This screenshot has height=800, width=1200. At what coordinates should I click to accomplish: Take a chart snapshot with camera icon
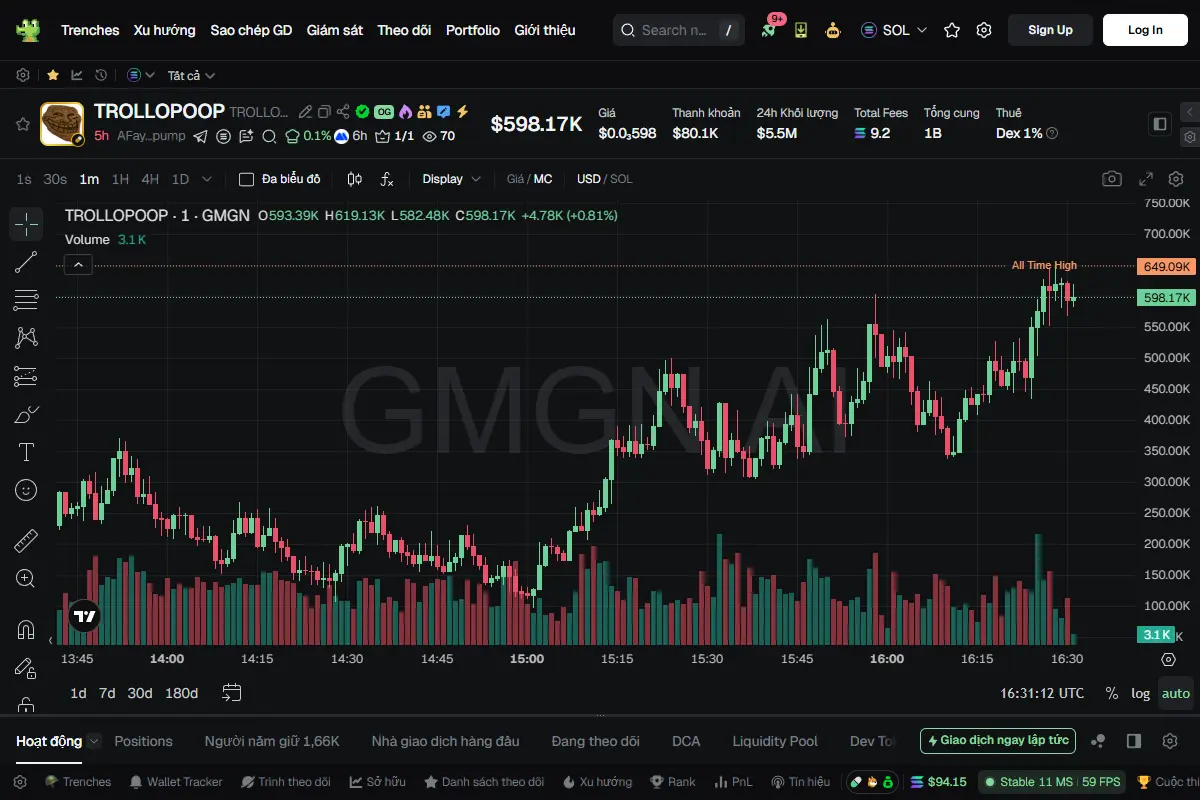(1112, 179)
